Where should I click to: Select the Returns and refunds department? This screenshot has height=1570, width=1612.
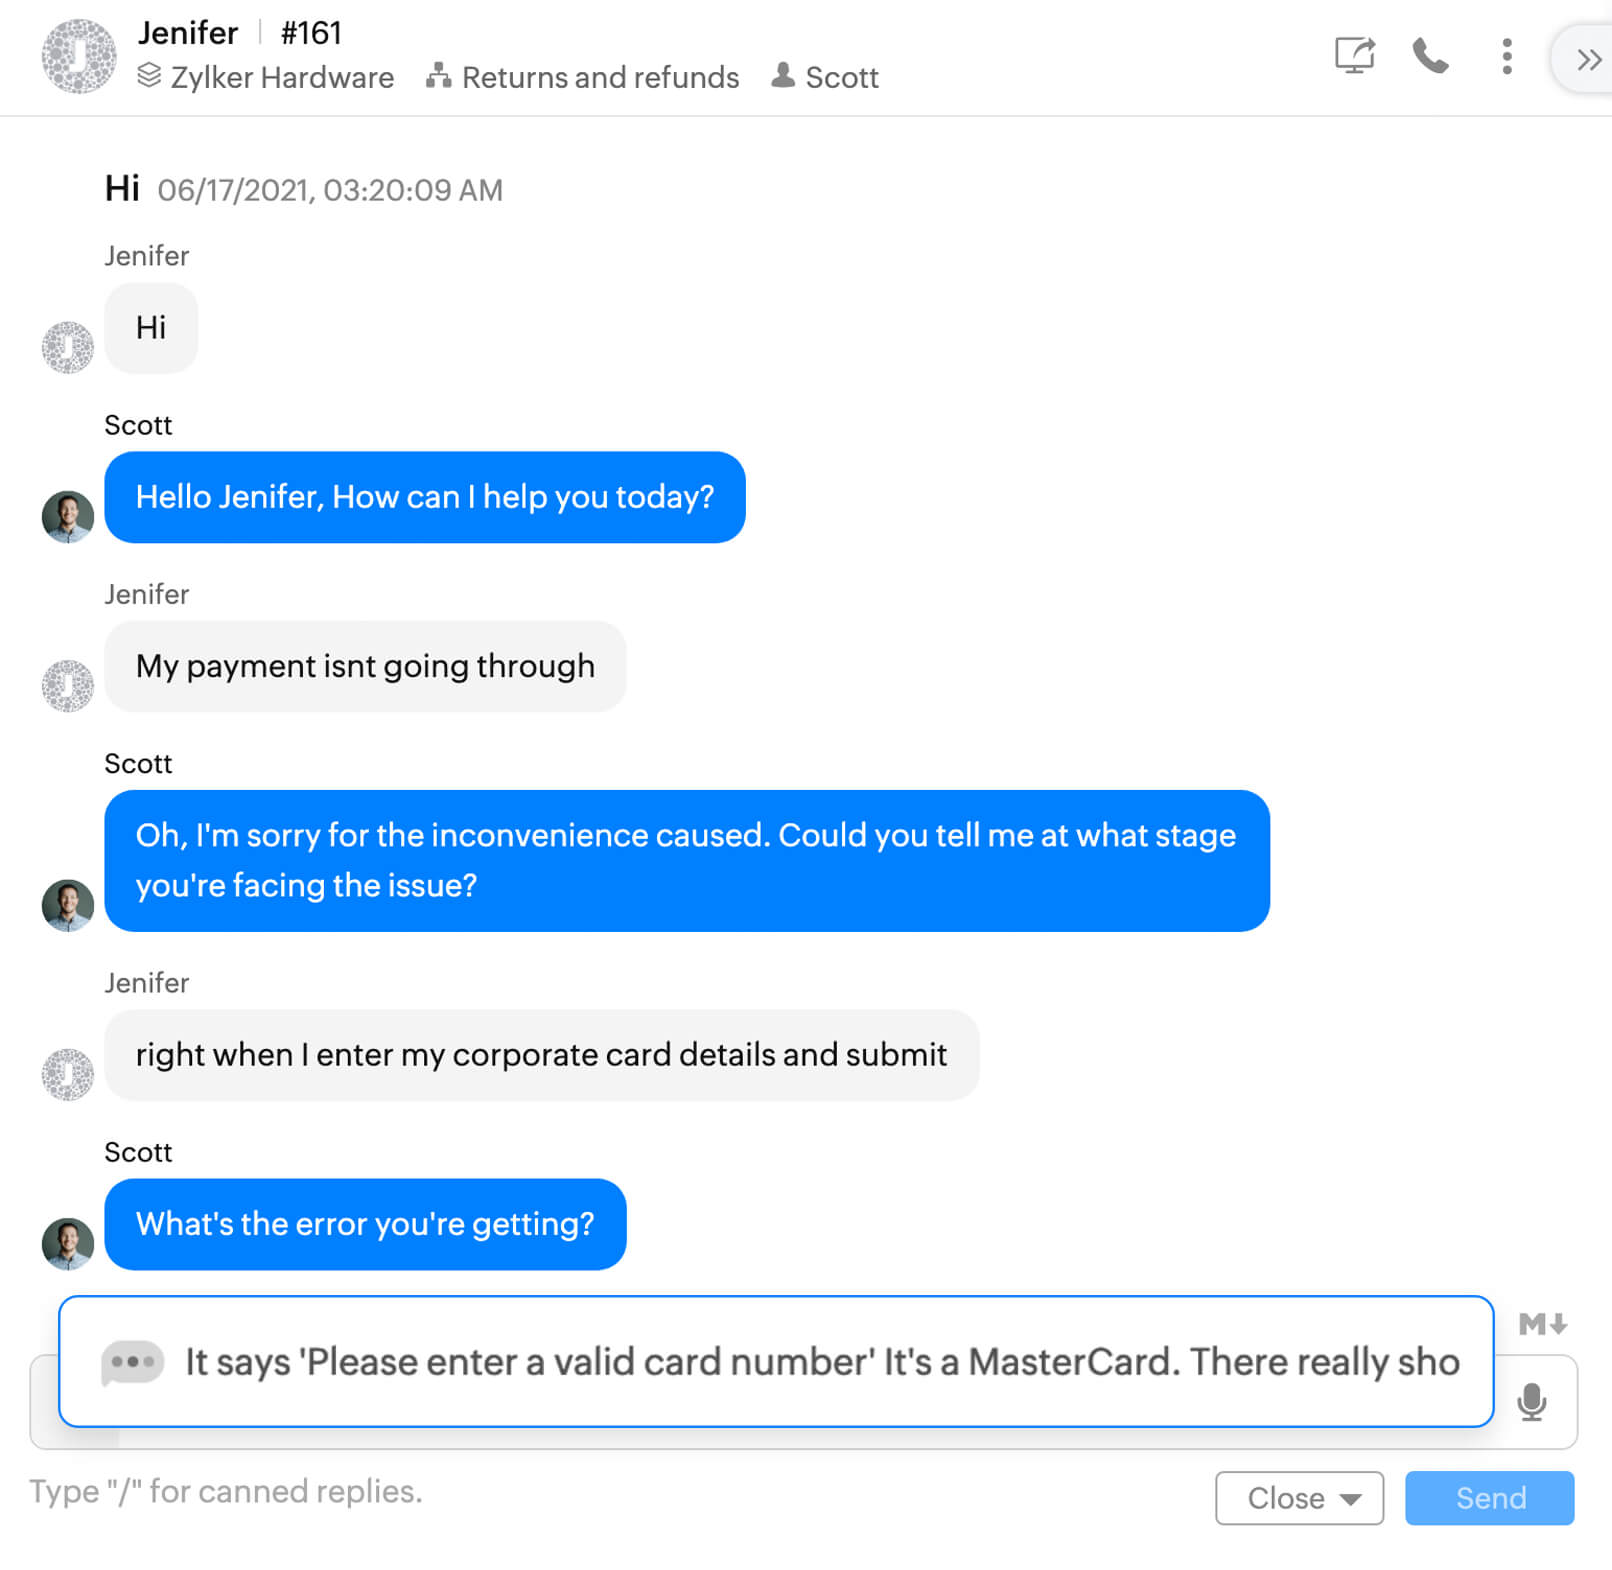point(600,77)
